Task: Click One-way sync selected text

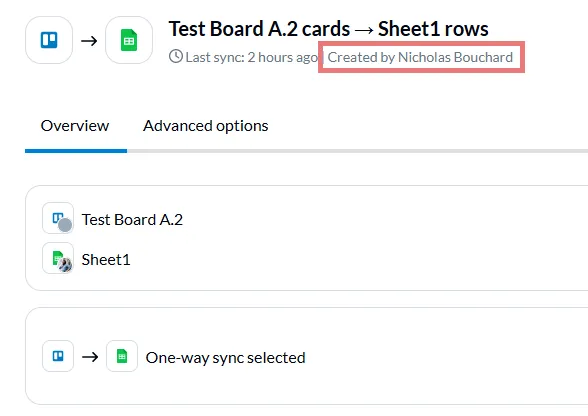Action: [225, 358]
